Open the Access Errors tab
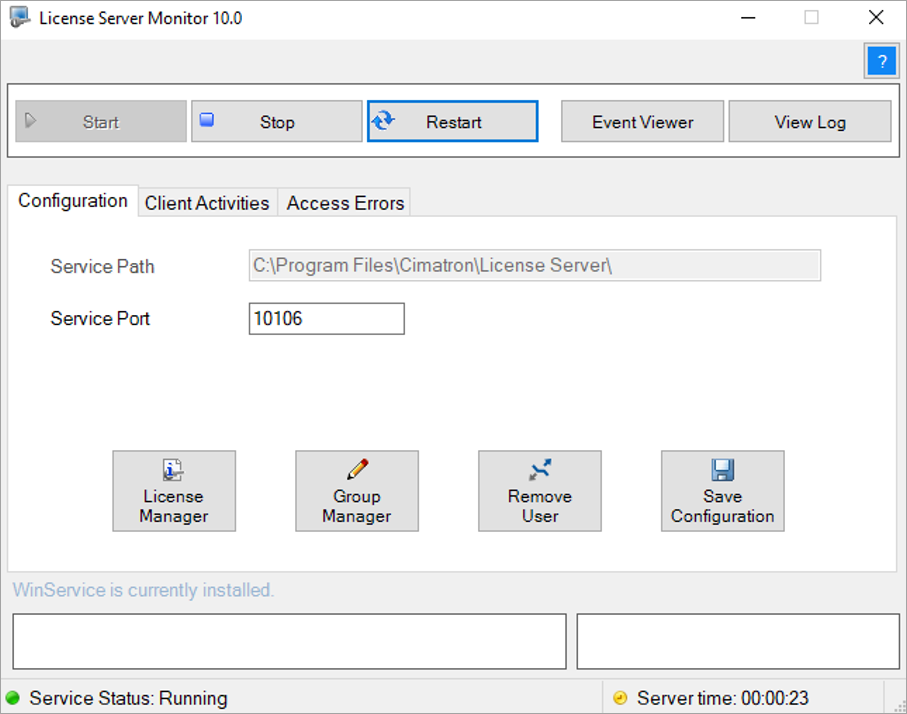Screen dimensions: 907x714 tap(345, 203)
